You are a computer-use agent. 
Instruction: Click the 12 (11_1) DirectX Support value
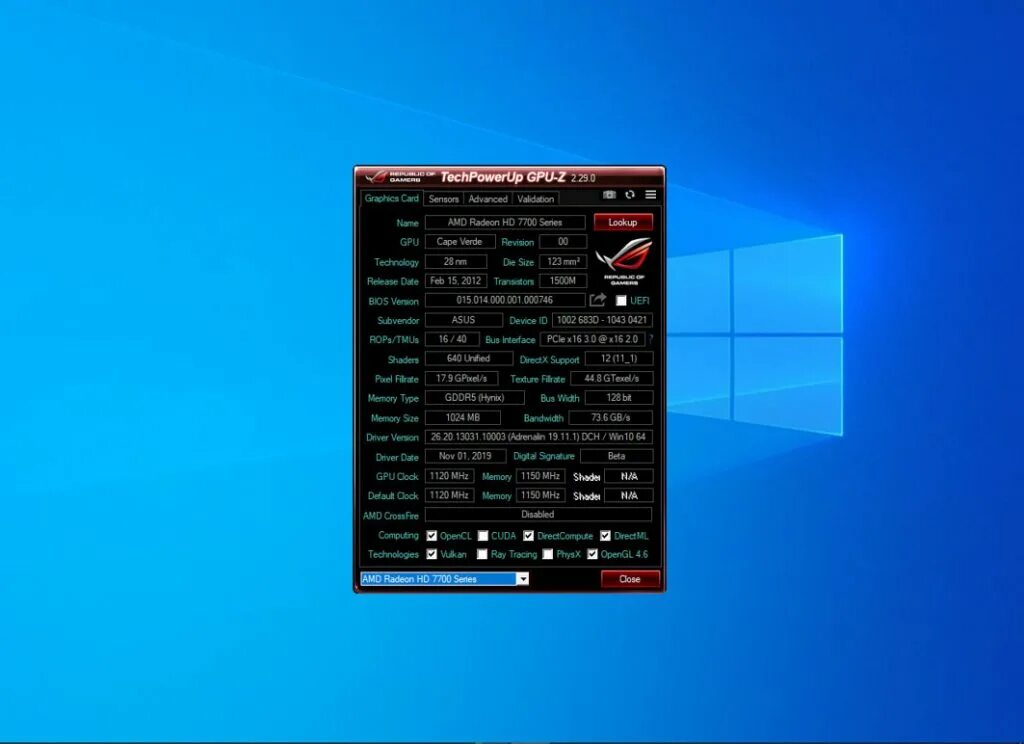[x=618, y=358]
